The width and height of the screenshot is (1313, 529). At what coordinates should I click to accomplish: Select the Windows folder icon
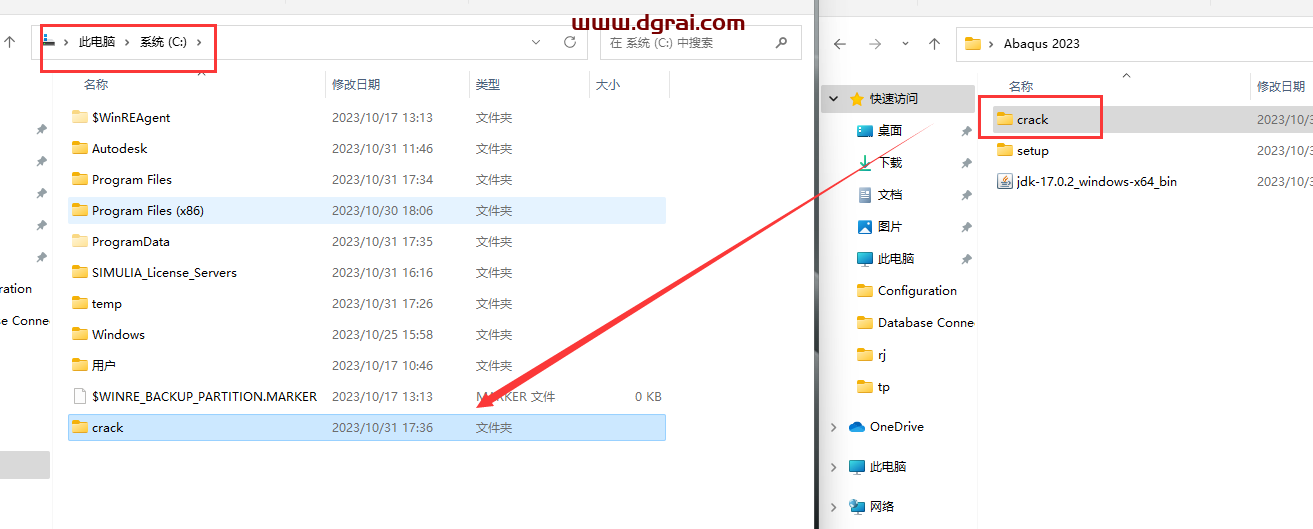(80, 334)
